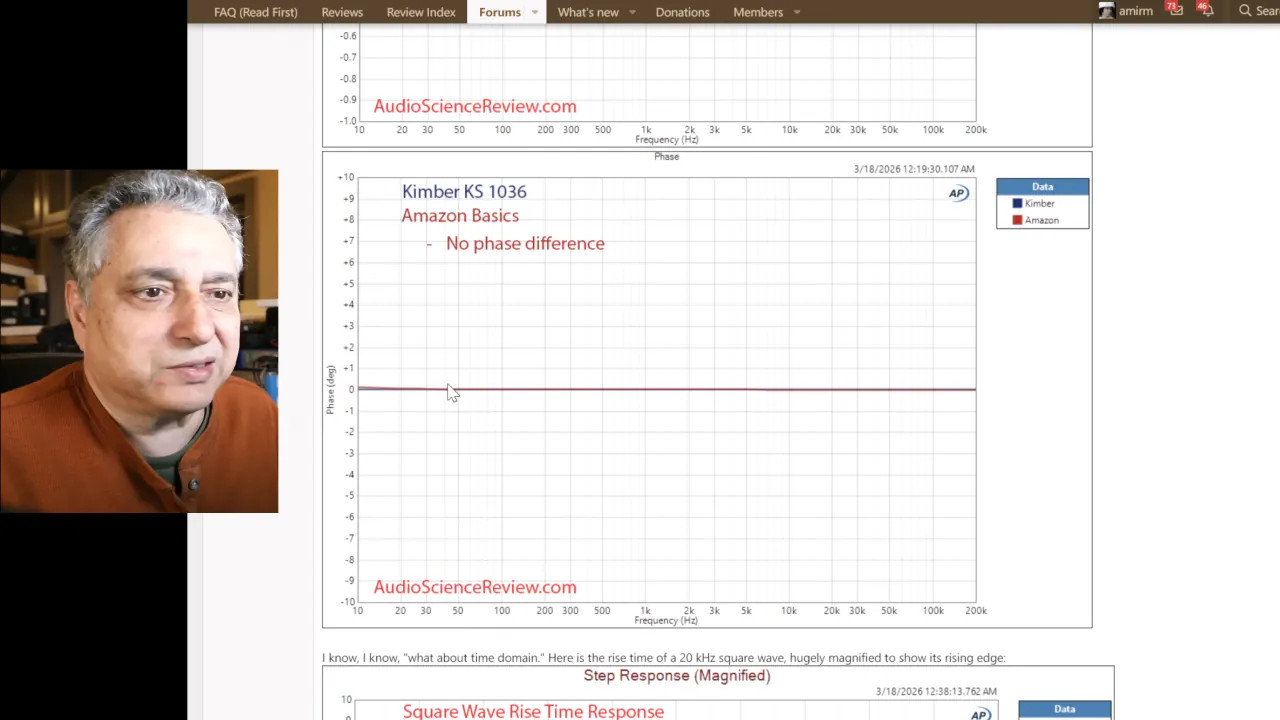
Task: Expand the Forums dropdown arrow
Action: pos(535,12)
